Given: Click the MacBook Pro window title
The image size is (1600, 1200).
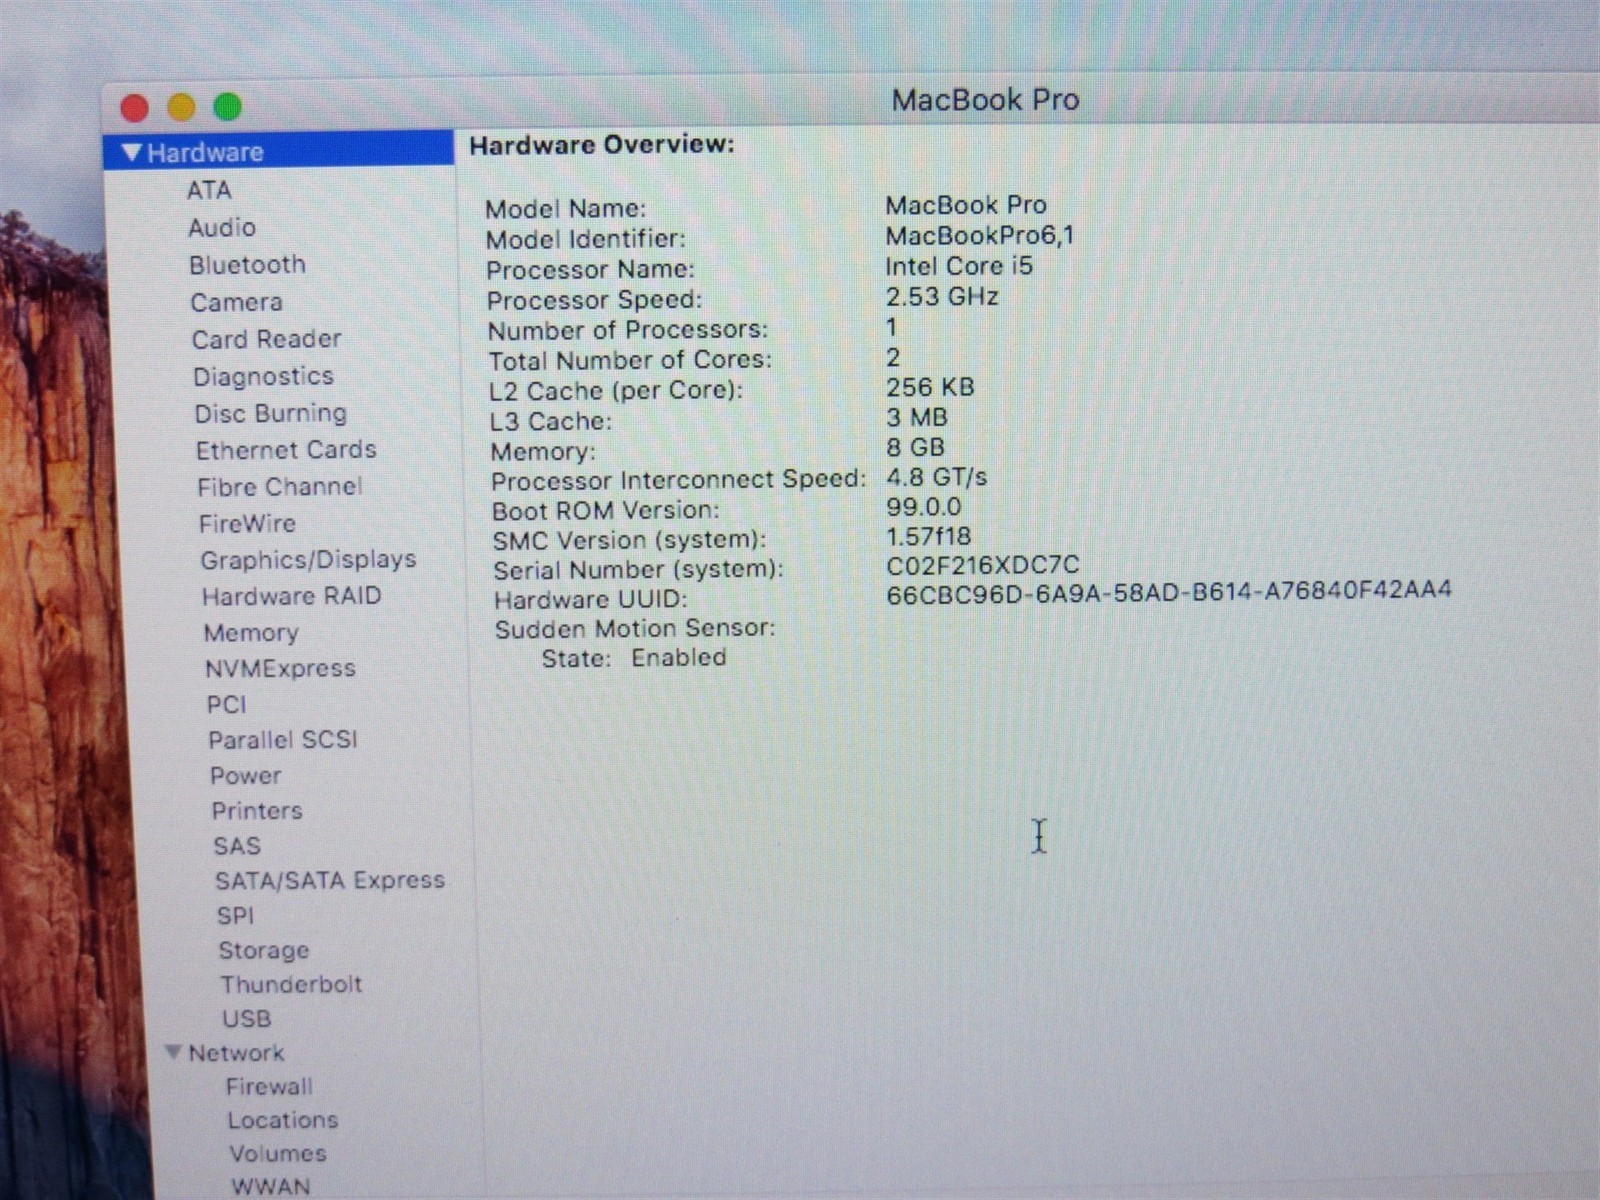Looking at the screenshot, I should click(x=985, y=100).
